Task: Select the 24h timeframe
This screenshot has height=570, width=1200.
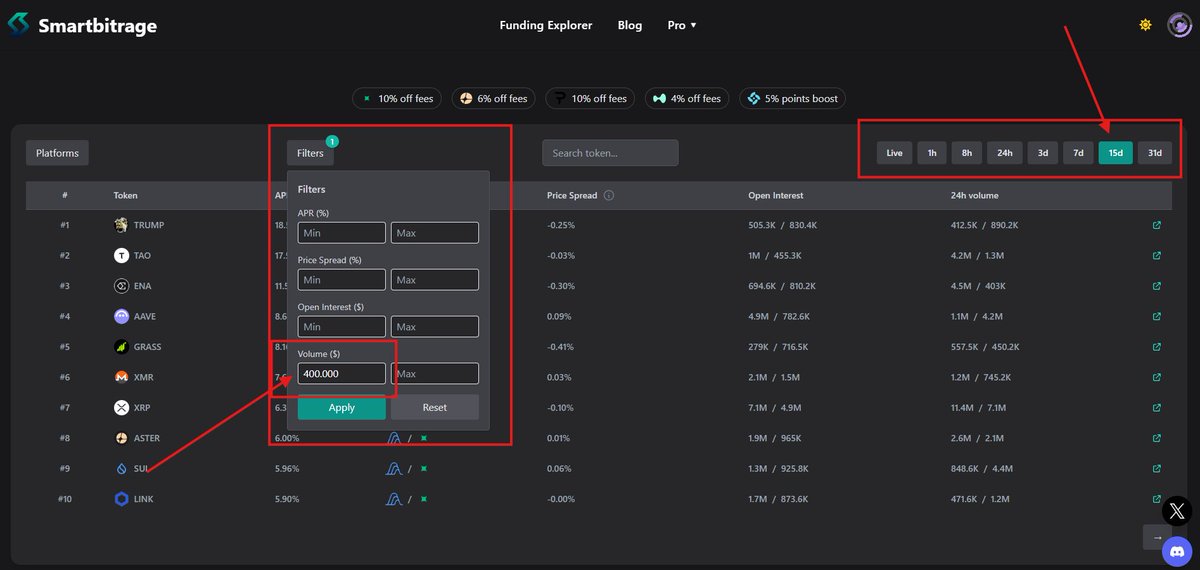Action: click(1004, 153)
